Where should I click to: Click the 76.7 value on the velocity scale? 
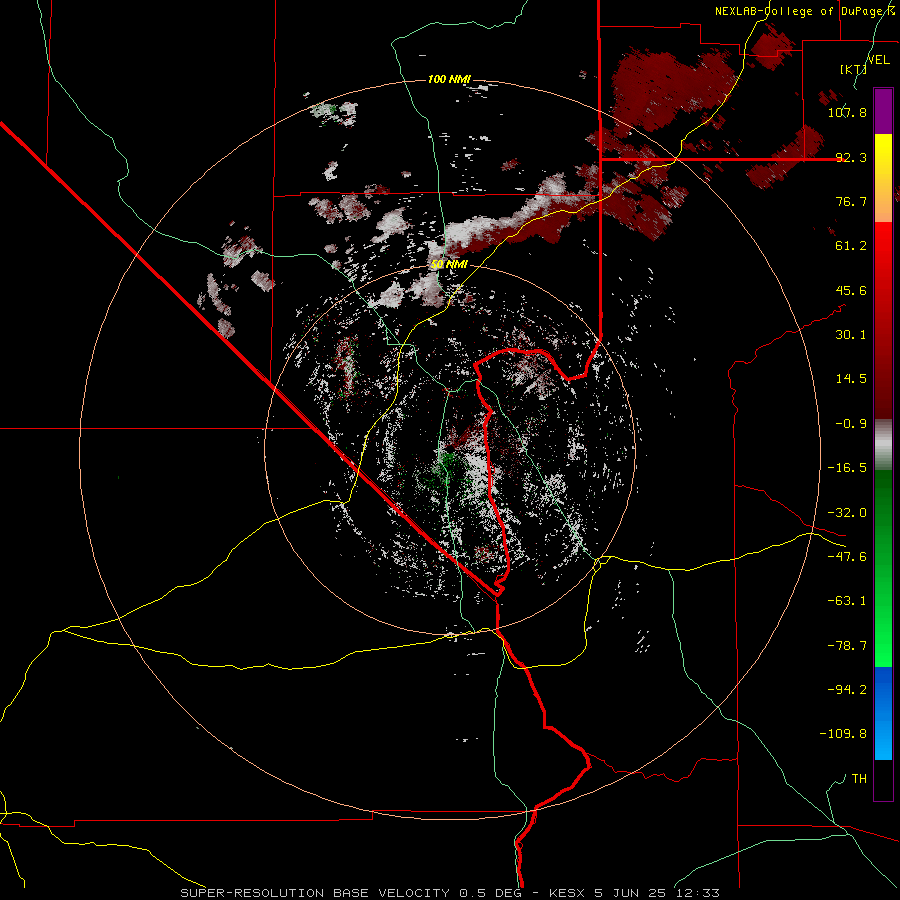(851, 201)
